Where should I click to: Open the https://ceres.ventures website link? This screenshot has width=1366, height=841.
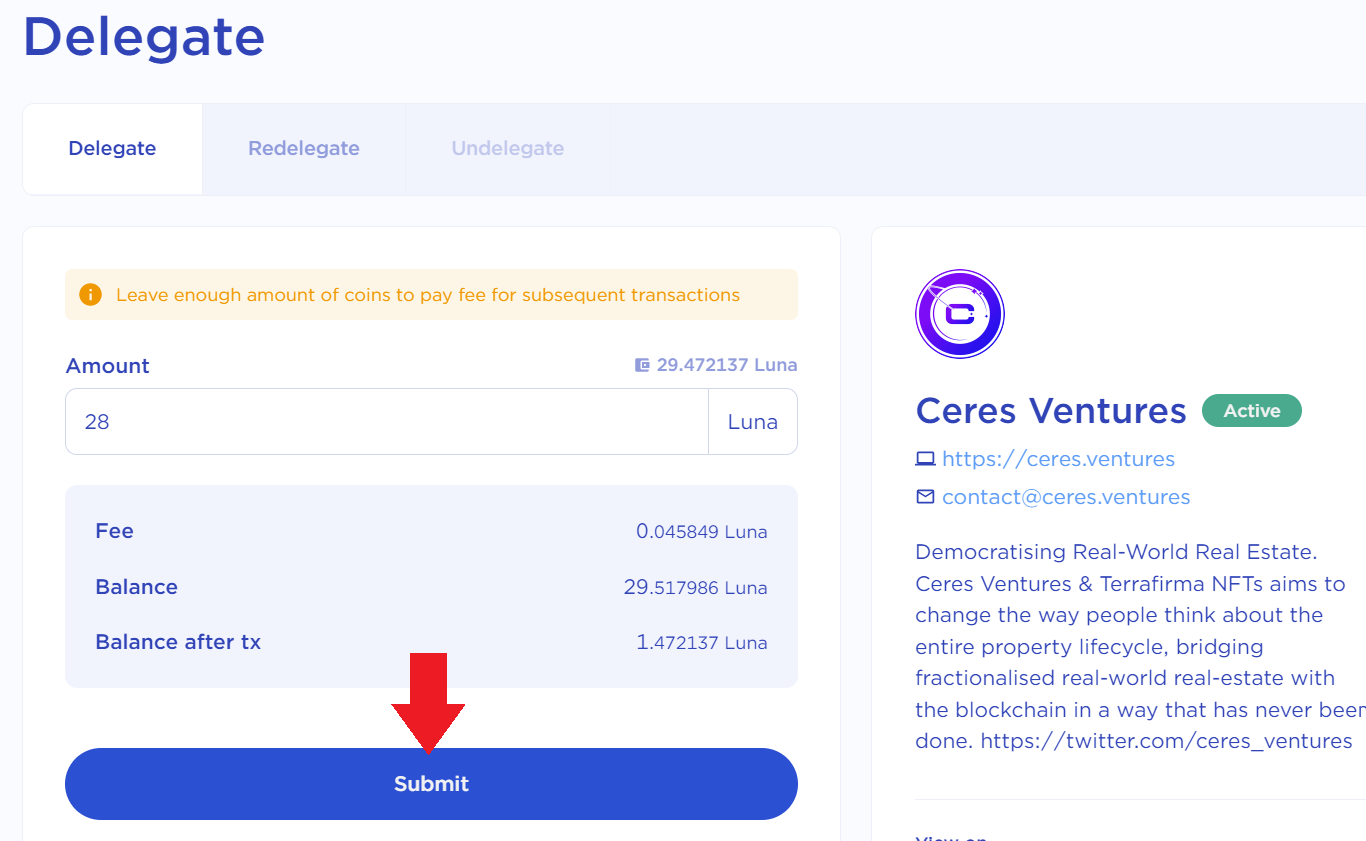coord(1058,459)
